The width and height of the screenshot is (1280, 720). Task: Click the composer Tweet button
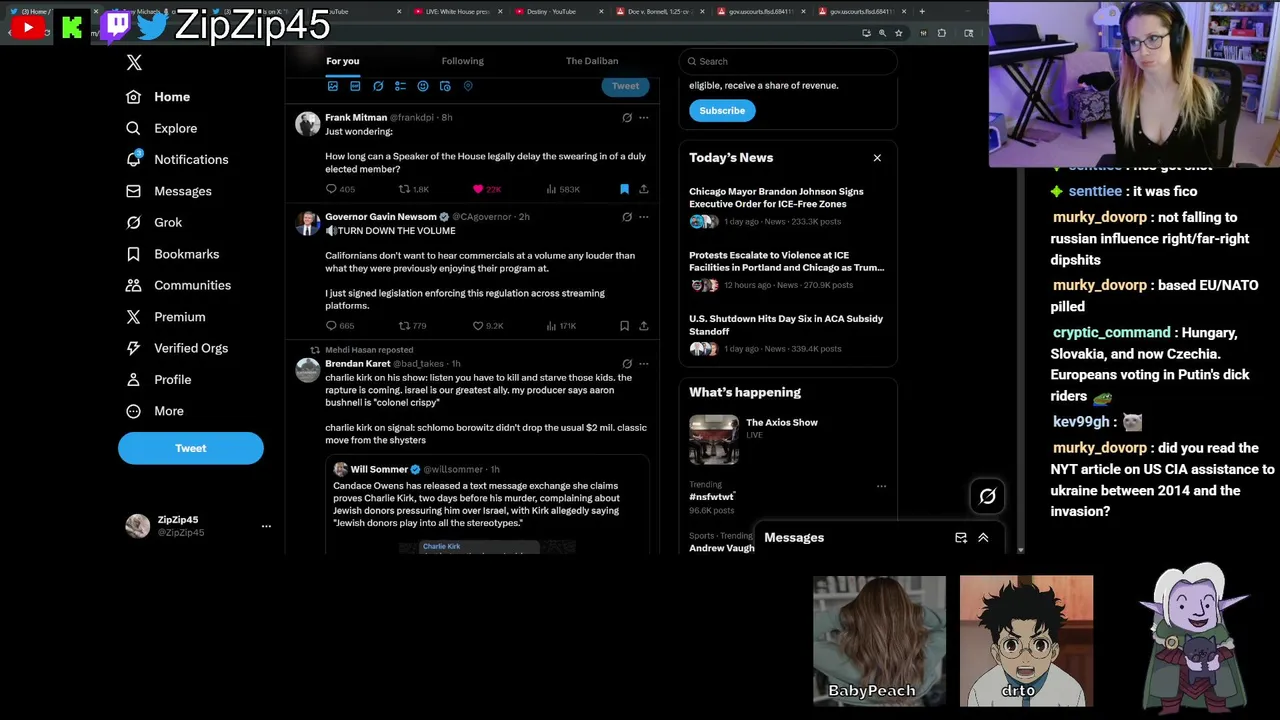point(625,86)
